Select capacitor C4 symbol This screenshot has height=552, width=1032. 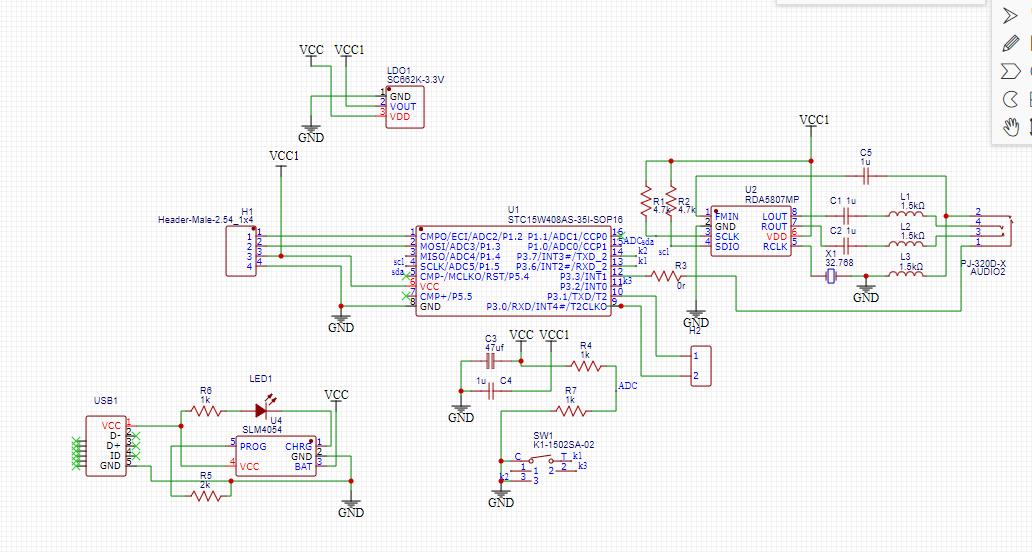point(490,391)
